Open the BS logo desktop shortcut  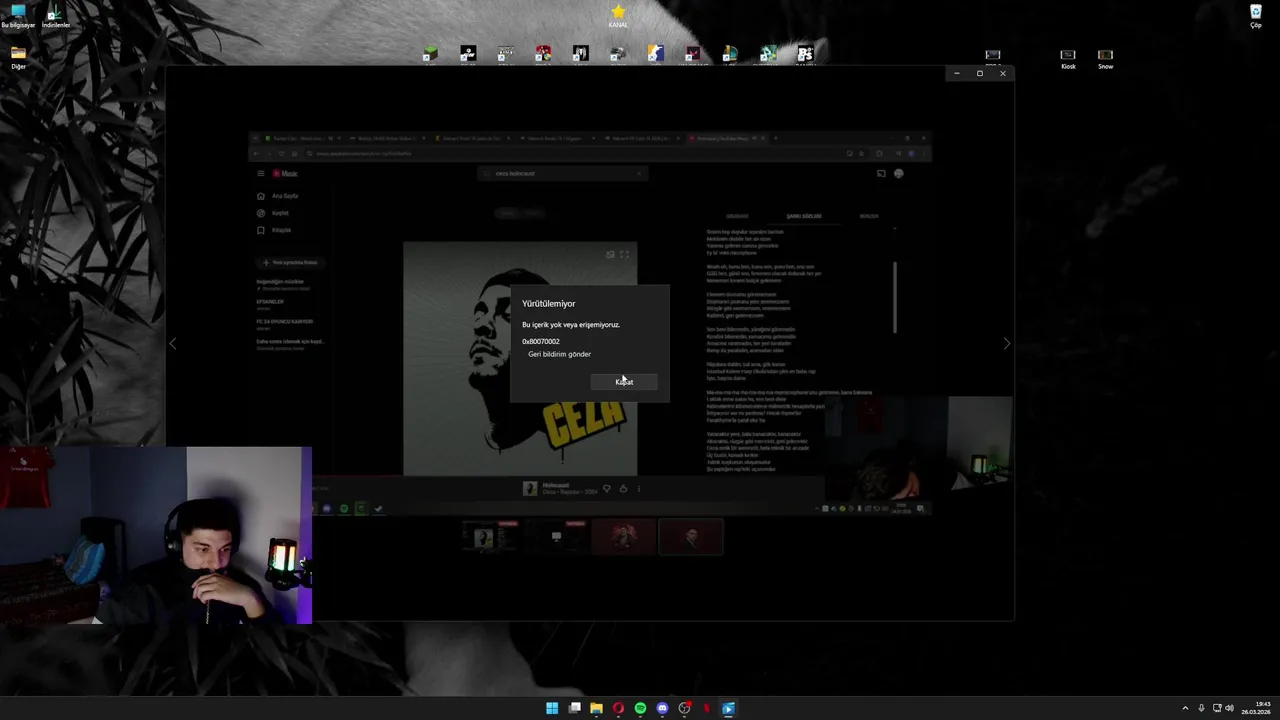tap(805, 54)
